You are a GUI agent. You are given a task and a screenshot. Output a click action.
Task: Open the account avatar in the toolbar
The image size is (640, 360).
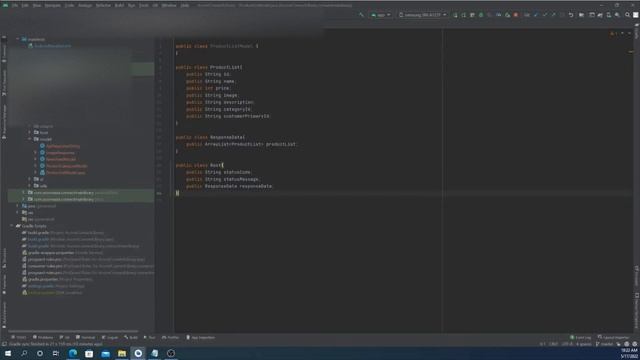[x=636, y=15]
